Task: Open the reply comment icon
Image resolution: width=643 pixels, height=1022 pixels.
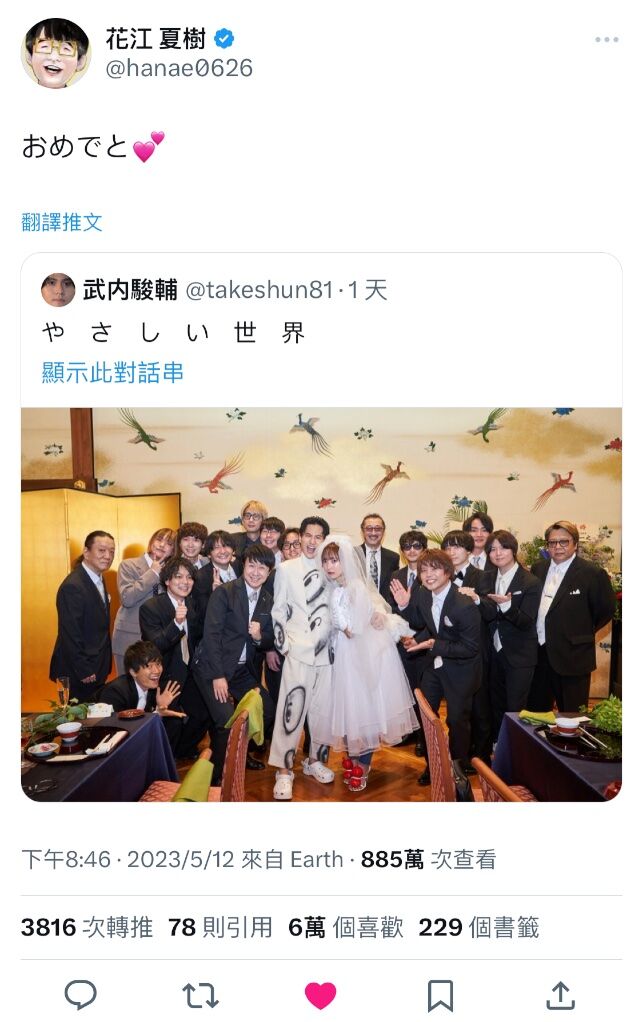Action: [81, 995]
